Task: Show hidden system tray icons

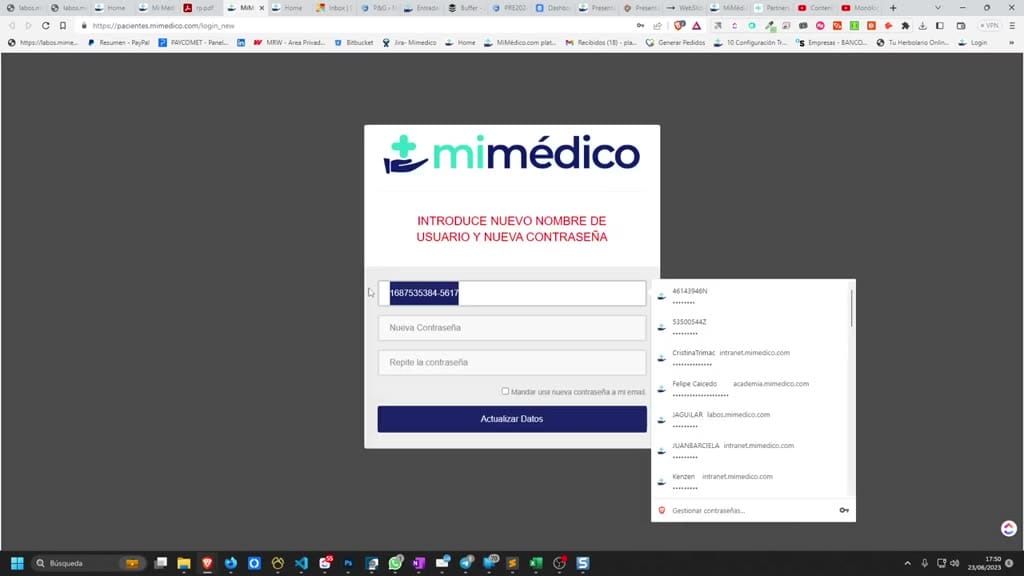Action: coord(907,563)
